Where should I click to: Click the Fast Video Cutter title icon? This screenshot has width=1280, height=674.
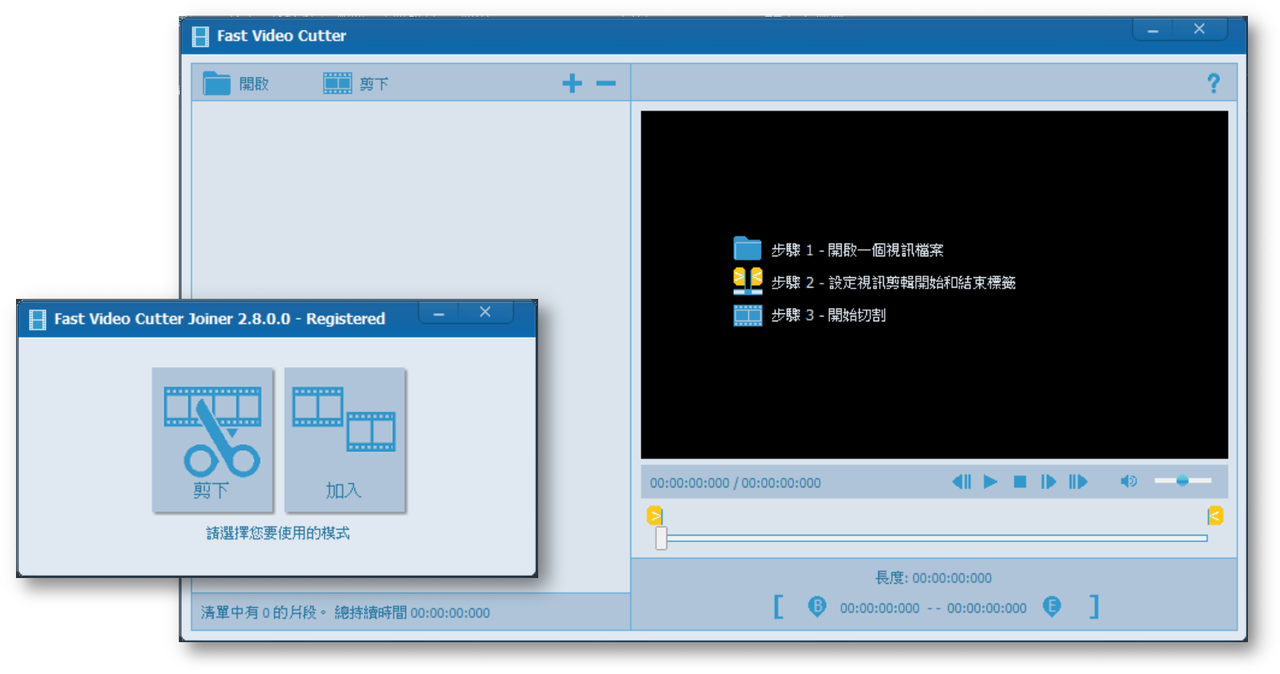201,36
